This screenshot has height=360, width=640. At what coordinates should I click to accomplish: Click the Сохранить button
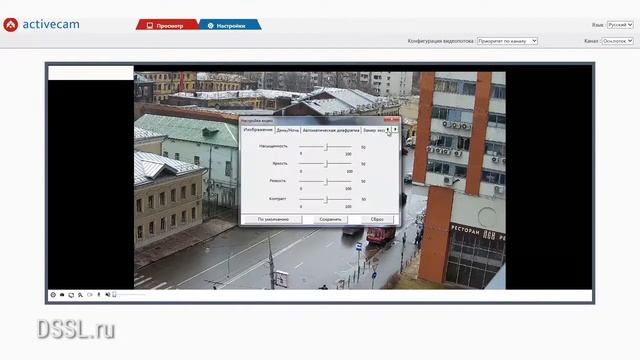tap(330, 220)
